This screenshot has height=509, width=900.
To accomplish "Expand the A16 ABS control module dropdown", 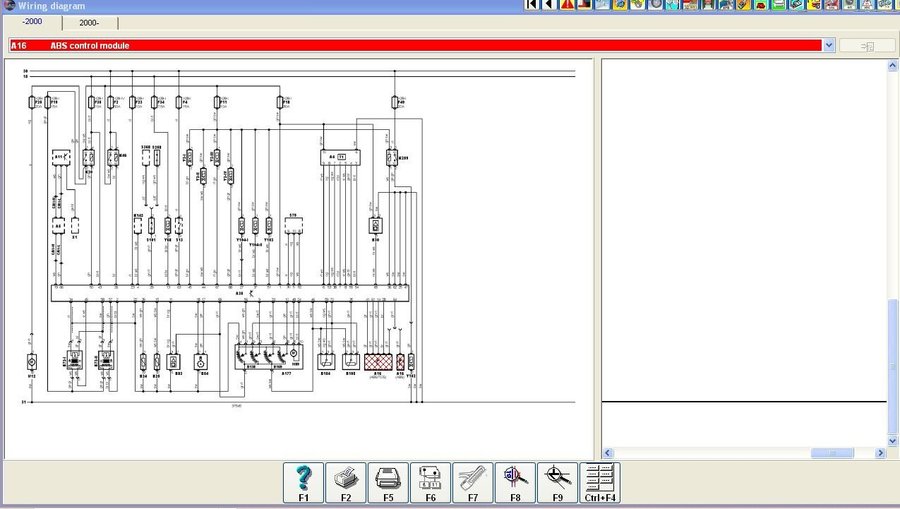I will coord(829,45).
